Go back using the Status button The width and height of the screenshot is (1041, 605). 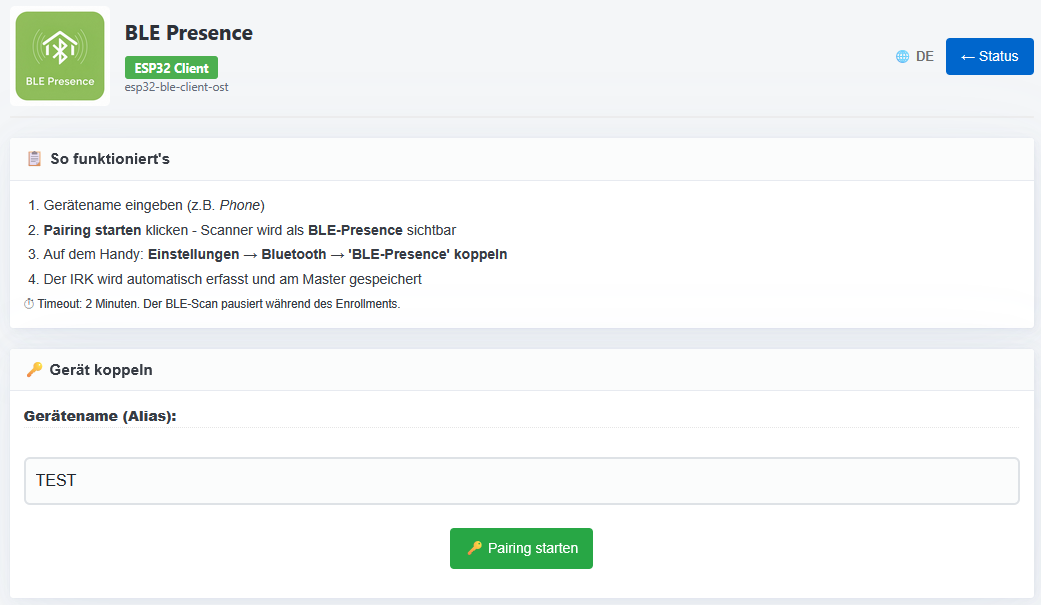click(989, 56)
